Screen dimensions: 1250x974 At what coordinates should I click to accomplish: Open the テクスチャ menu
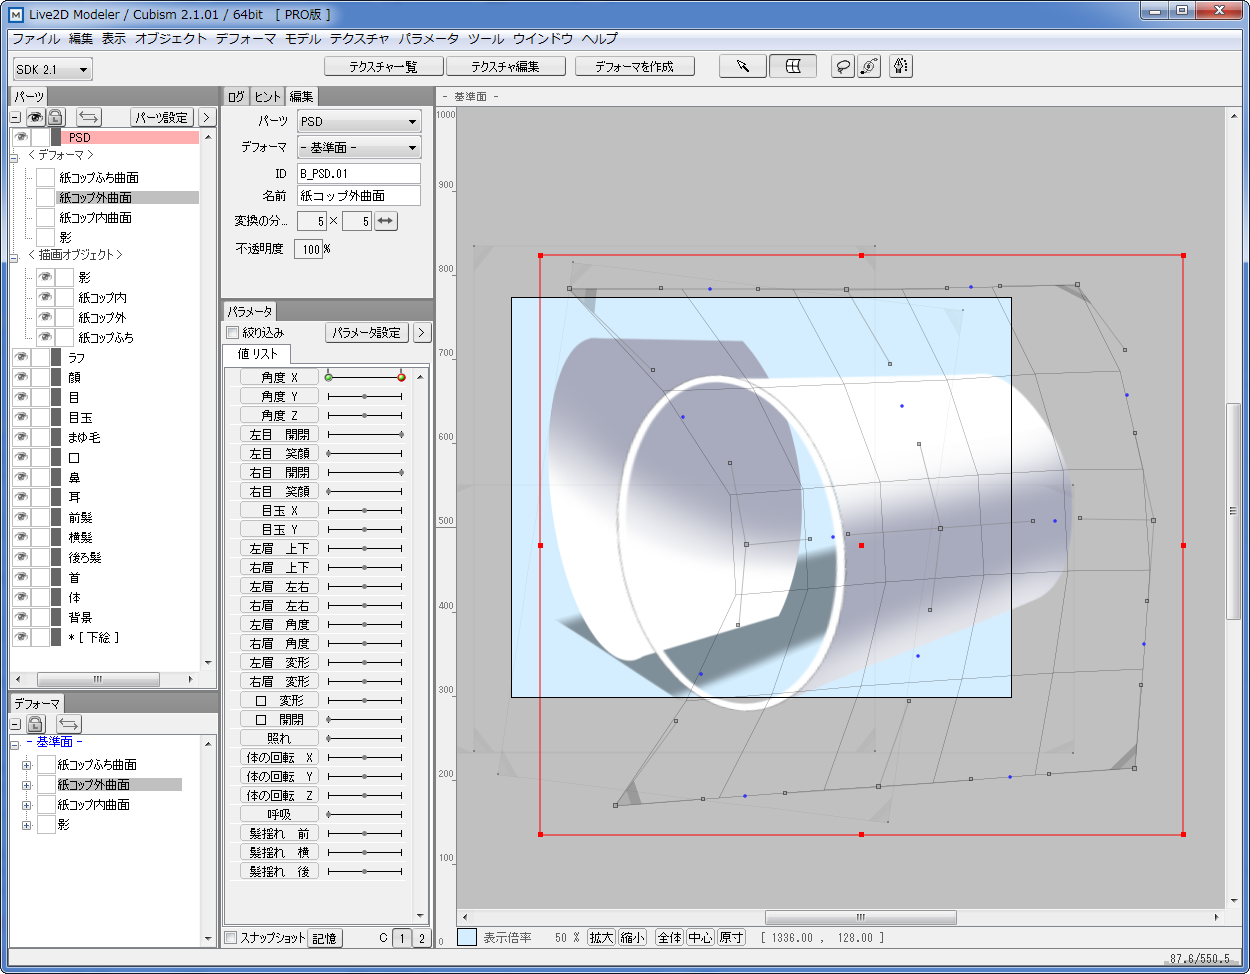pos(359,39)
